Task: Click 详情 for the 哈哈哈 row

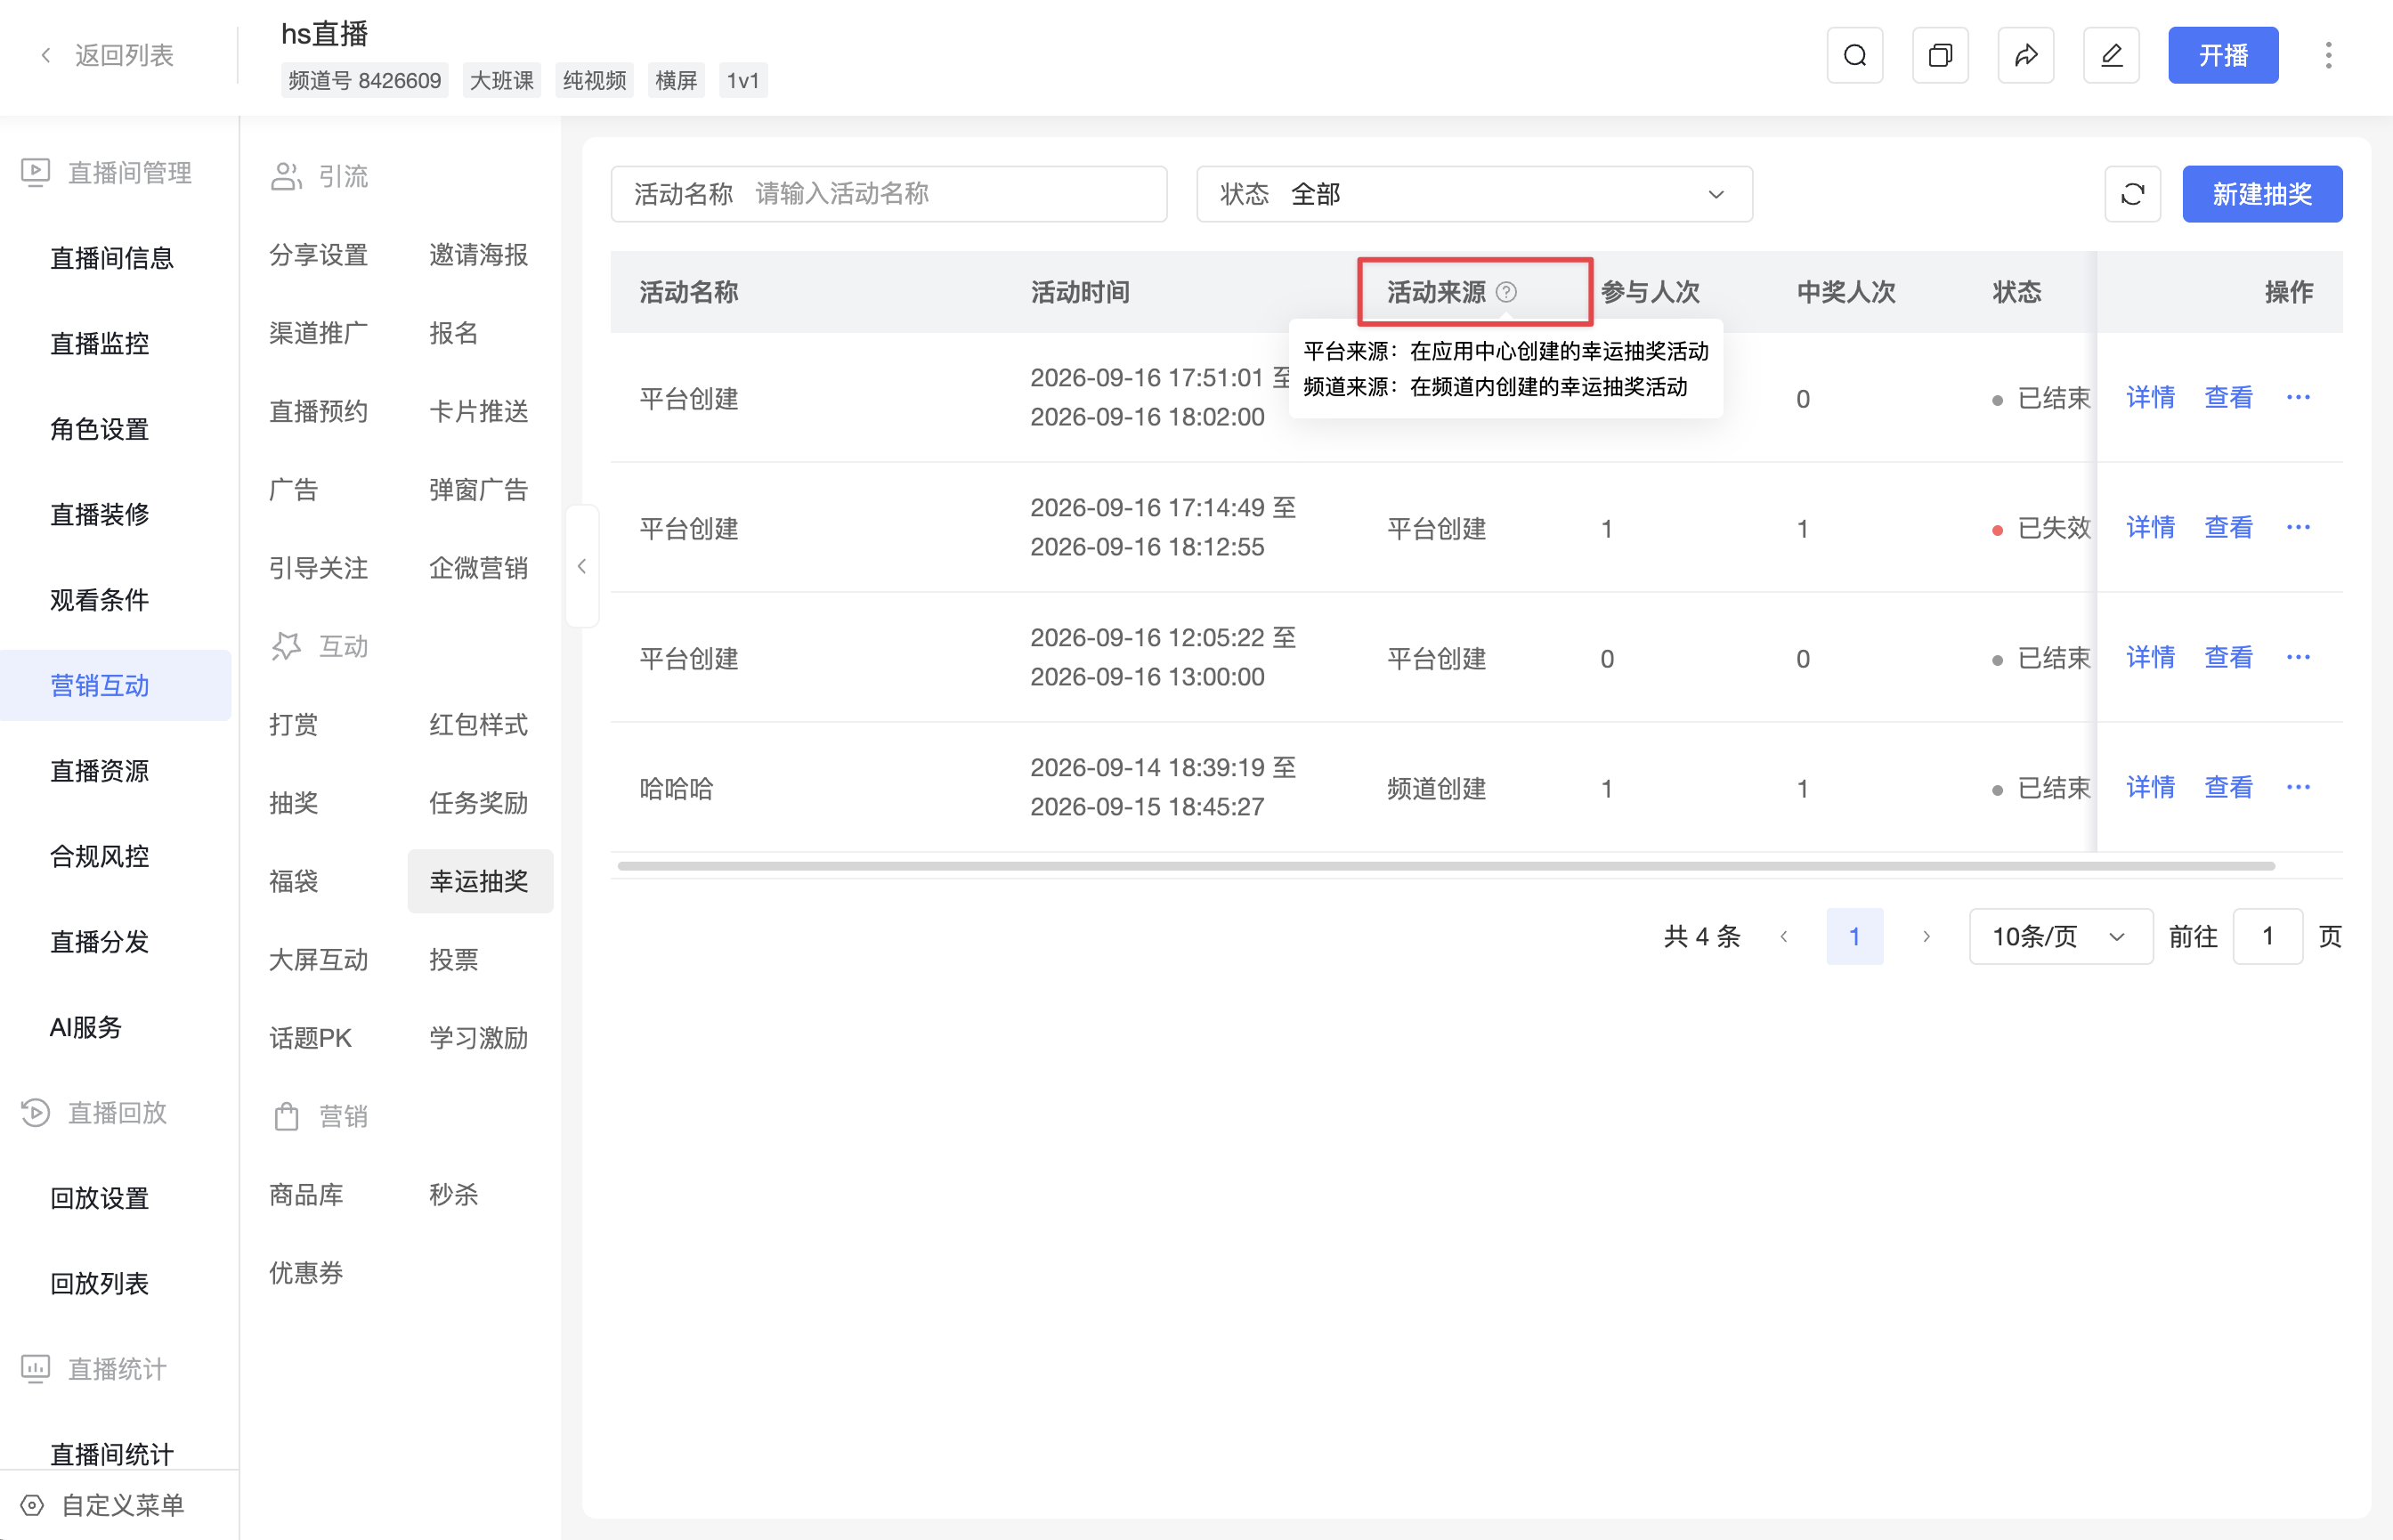Action: (x=2150, y=788)
